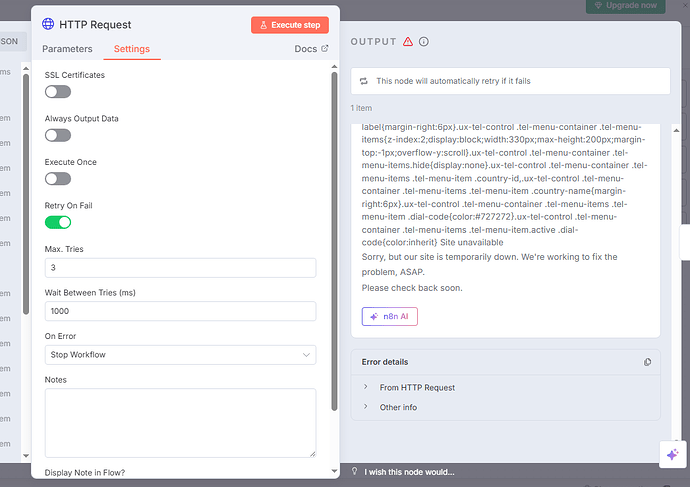This screenshot has width=690, height=487.
Task: Open the sparkle AI assistant button
Action: 671,454
